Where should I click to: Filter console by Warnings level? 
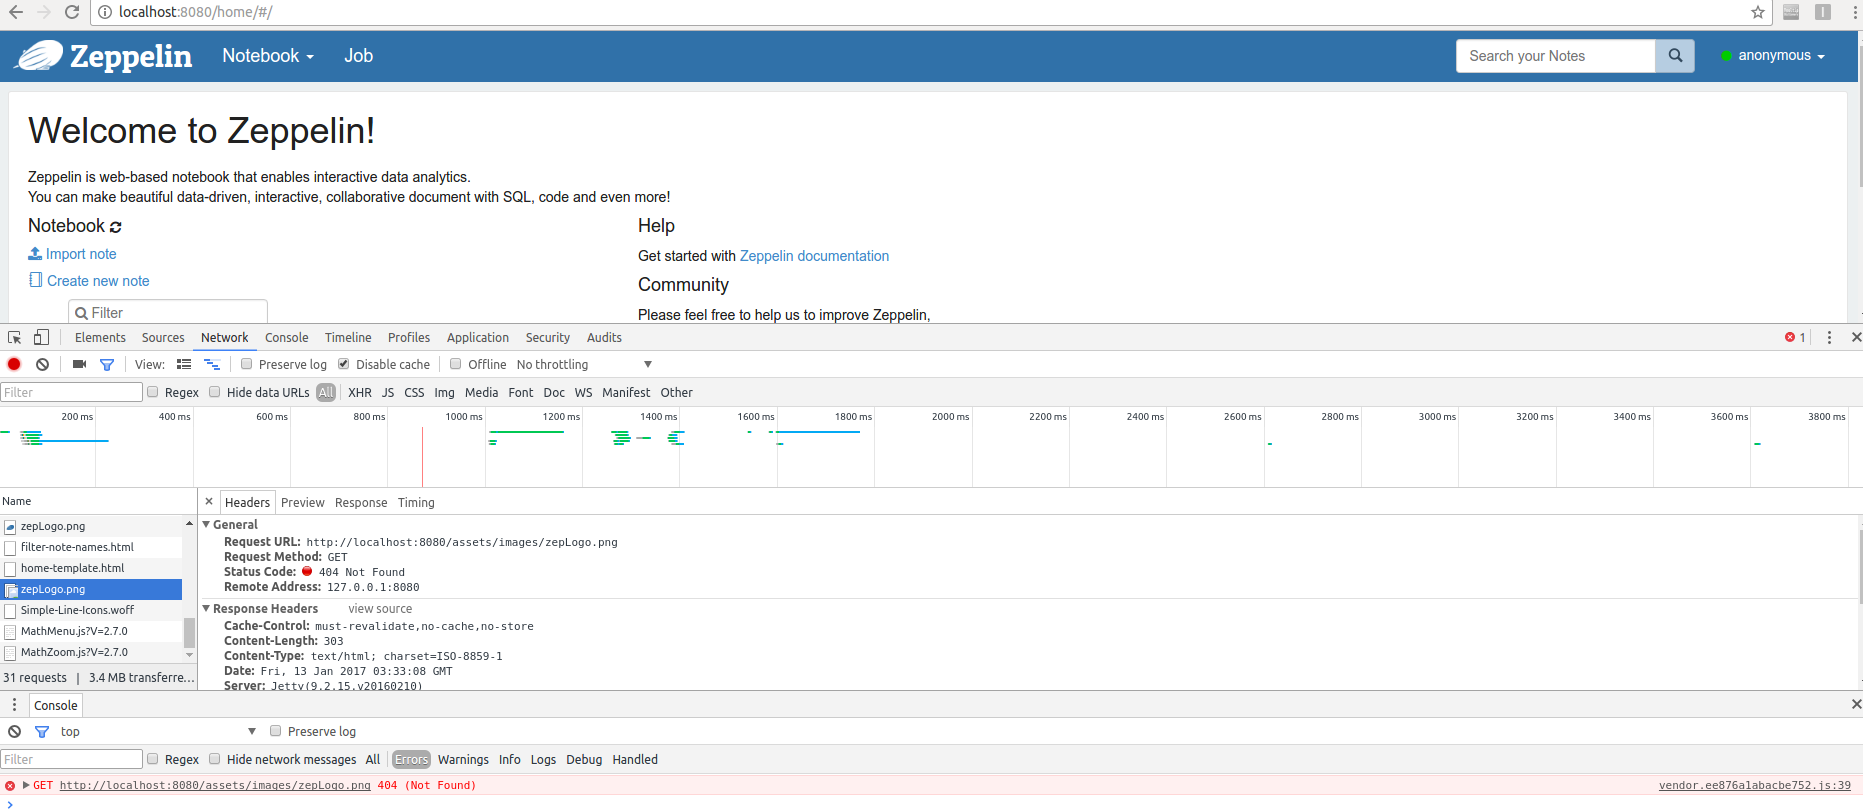tap(463, 759)
